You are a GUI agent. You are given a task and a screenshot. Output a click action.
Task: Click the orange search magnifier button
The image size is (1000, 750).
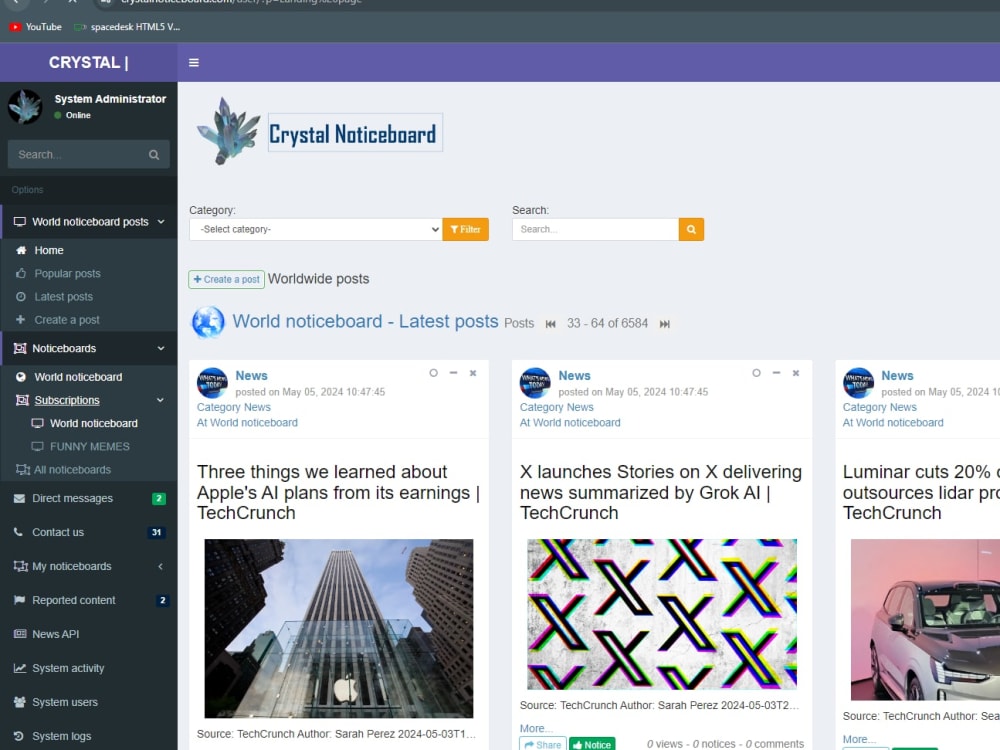[691, 230]
